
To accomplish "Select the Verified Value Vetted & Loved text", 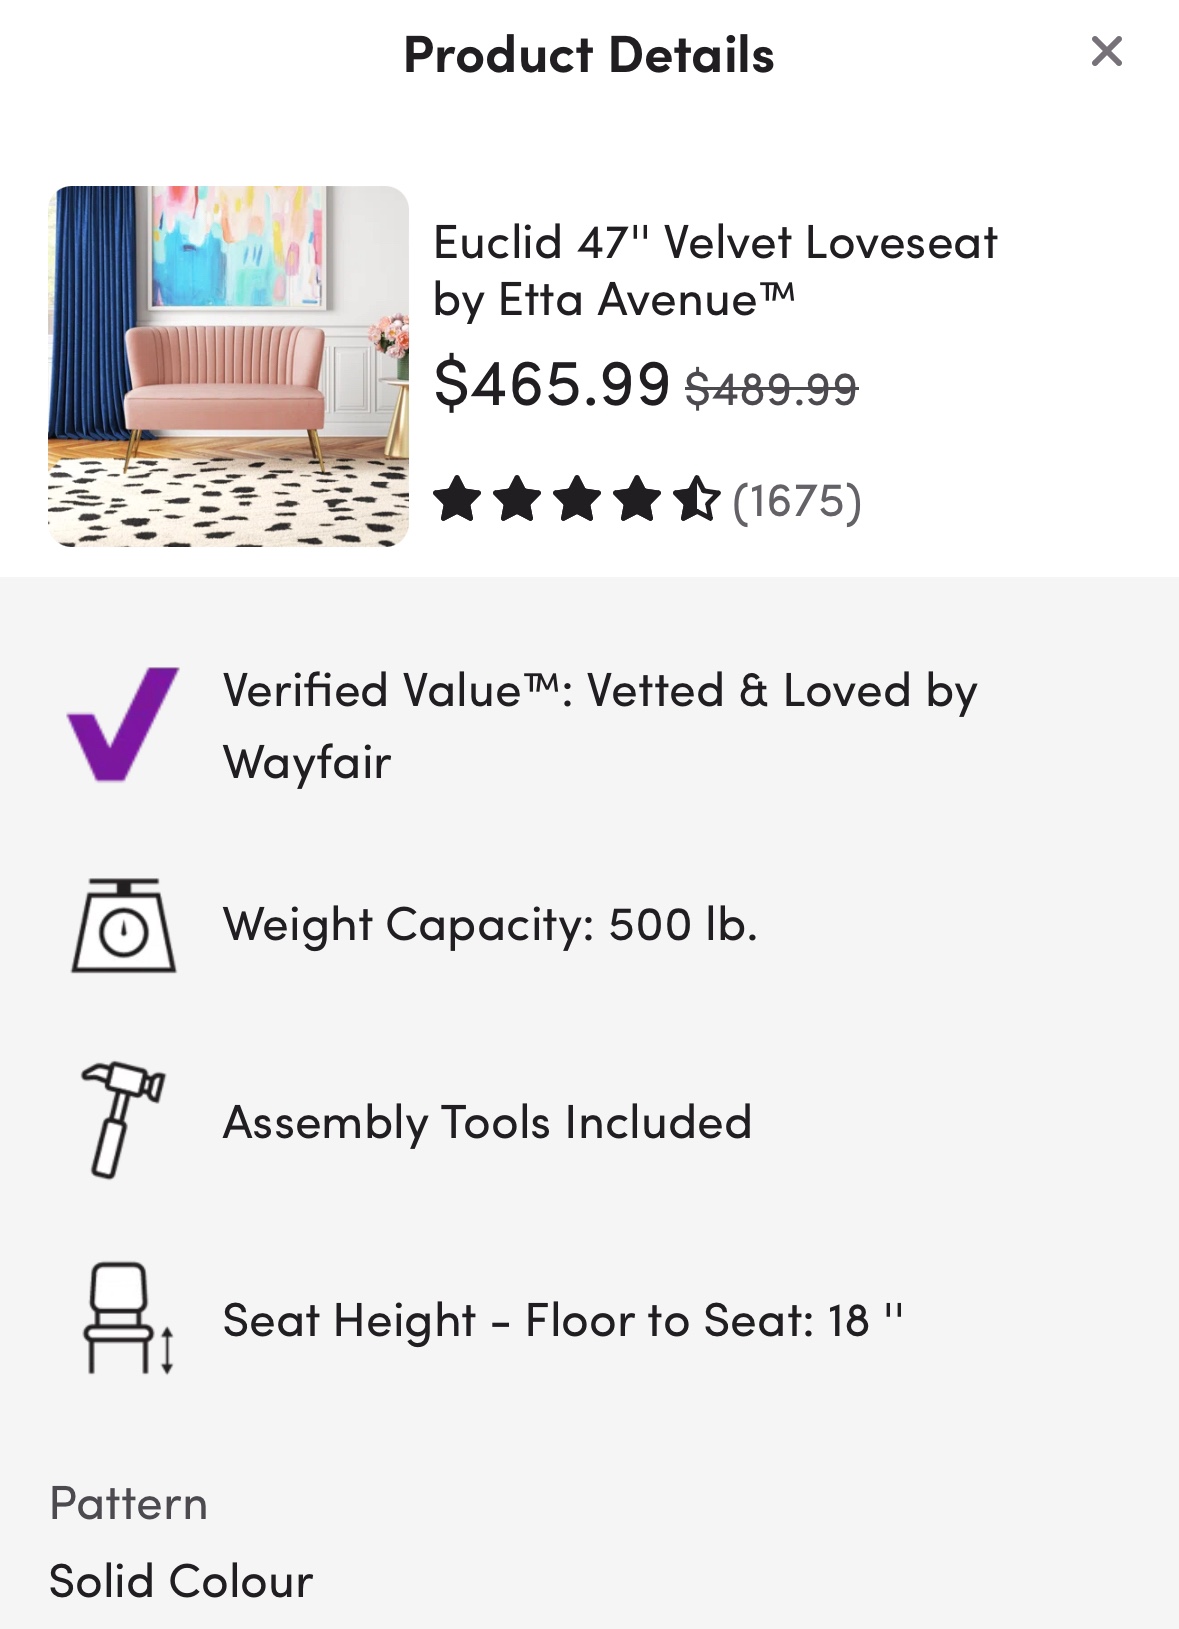I will (x=599, y=725).
